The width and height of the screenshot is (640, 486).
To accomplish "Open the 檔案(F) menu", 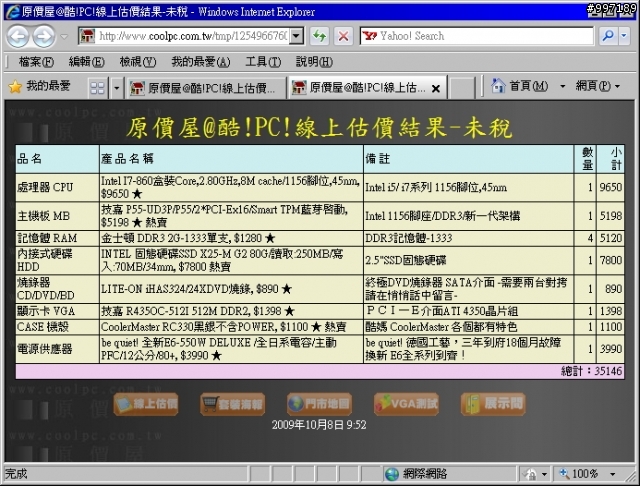I will (x=36, y=62).
